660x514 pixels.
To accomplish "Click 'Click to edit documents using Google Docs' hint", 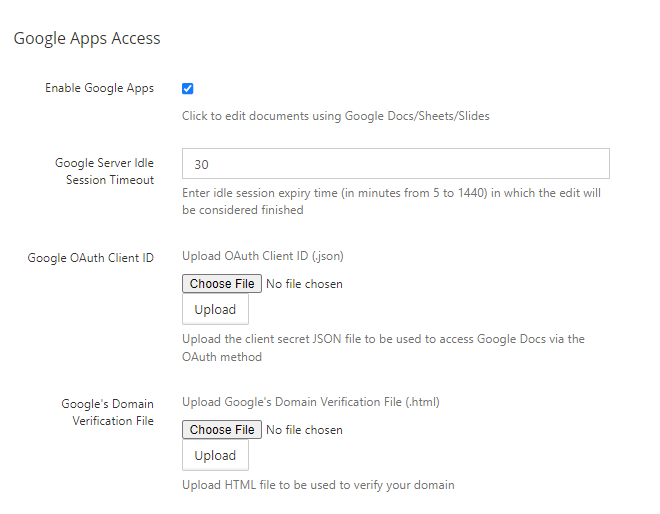I will (336, 116).
